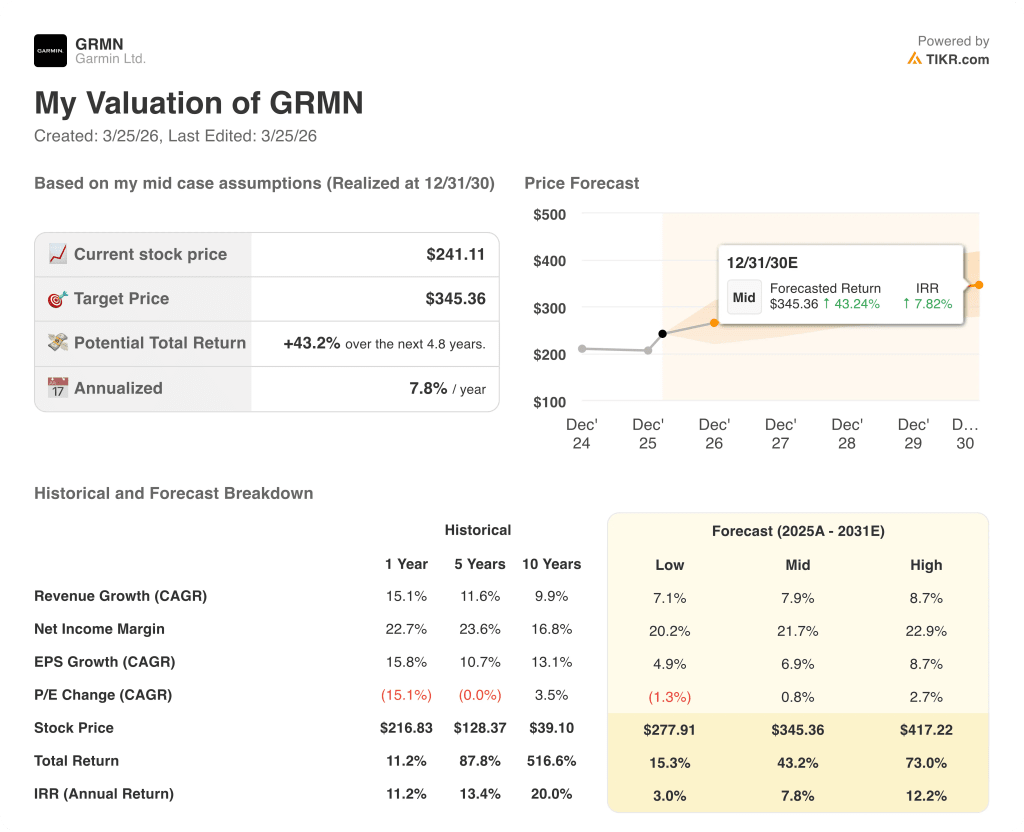
Task: Click the orange endpoint marker on the forecast line
Action: 977,285
